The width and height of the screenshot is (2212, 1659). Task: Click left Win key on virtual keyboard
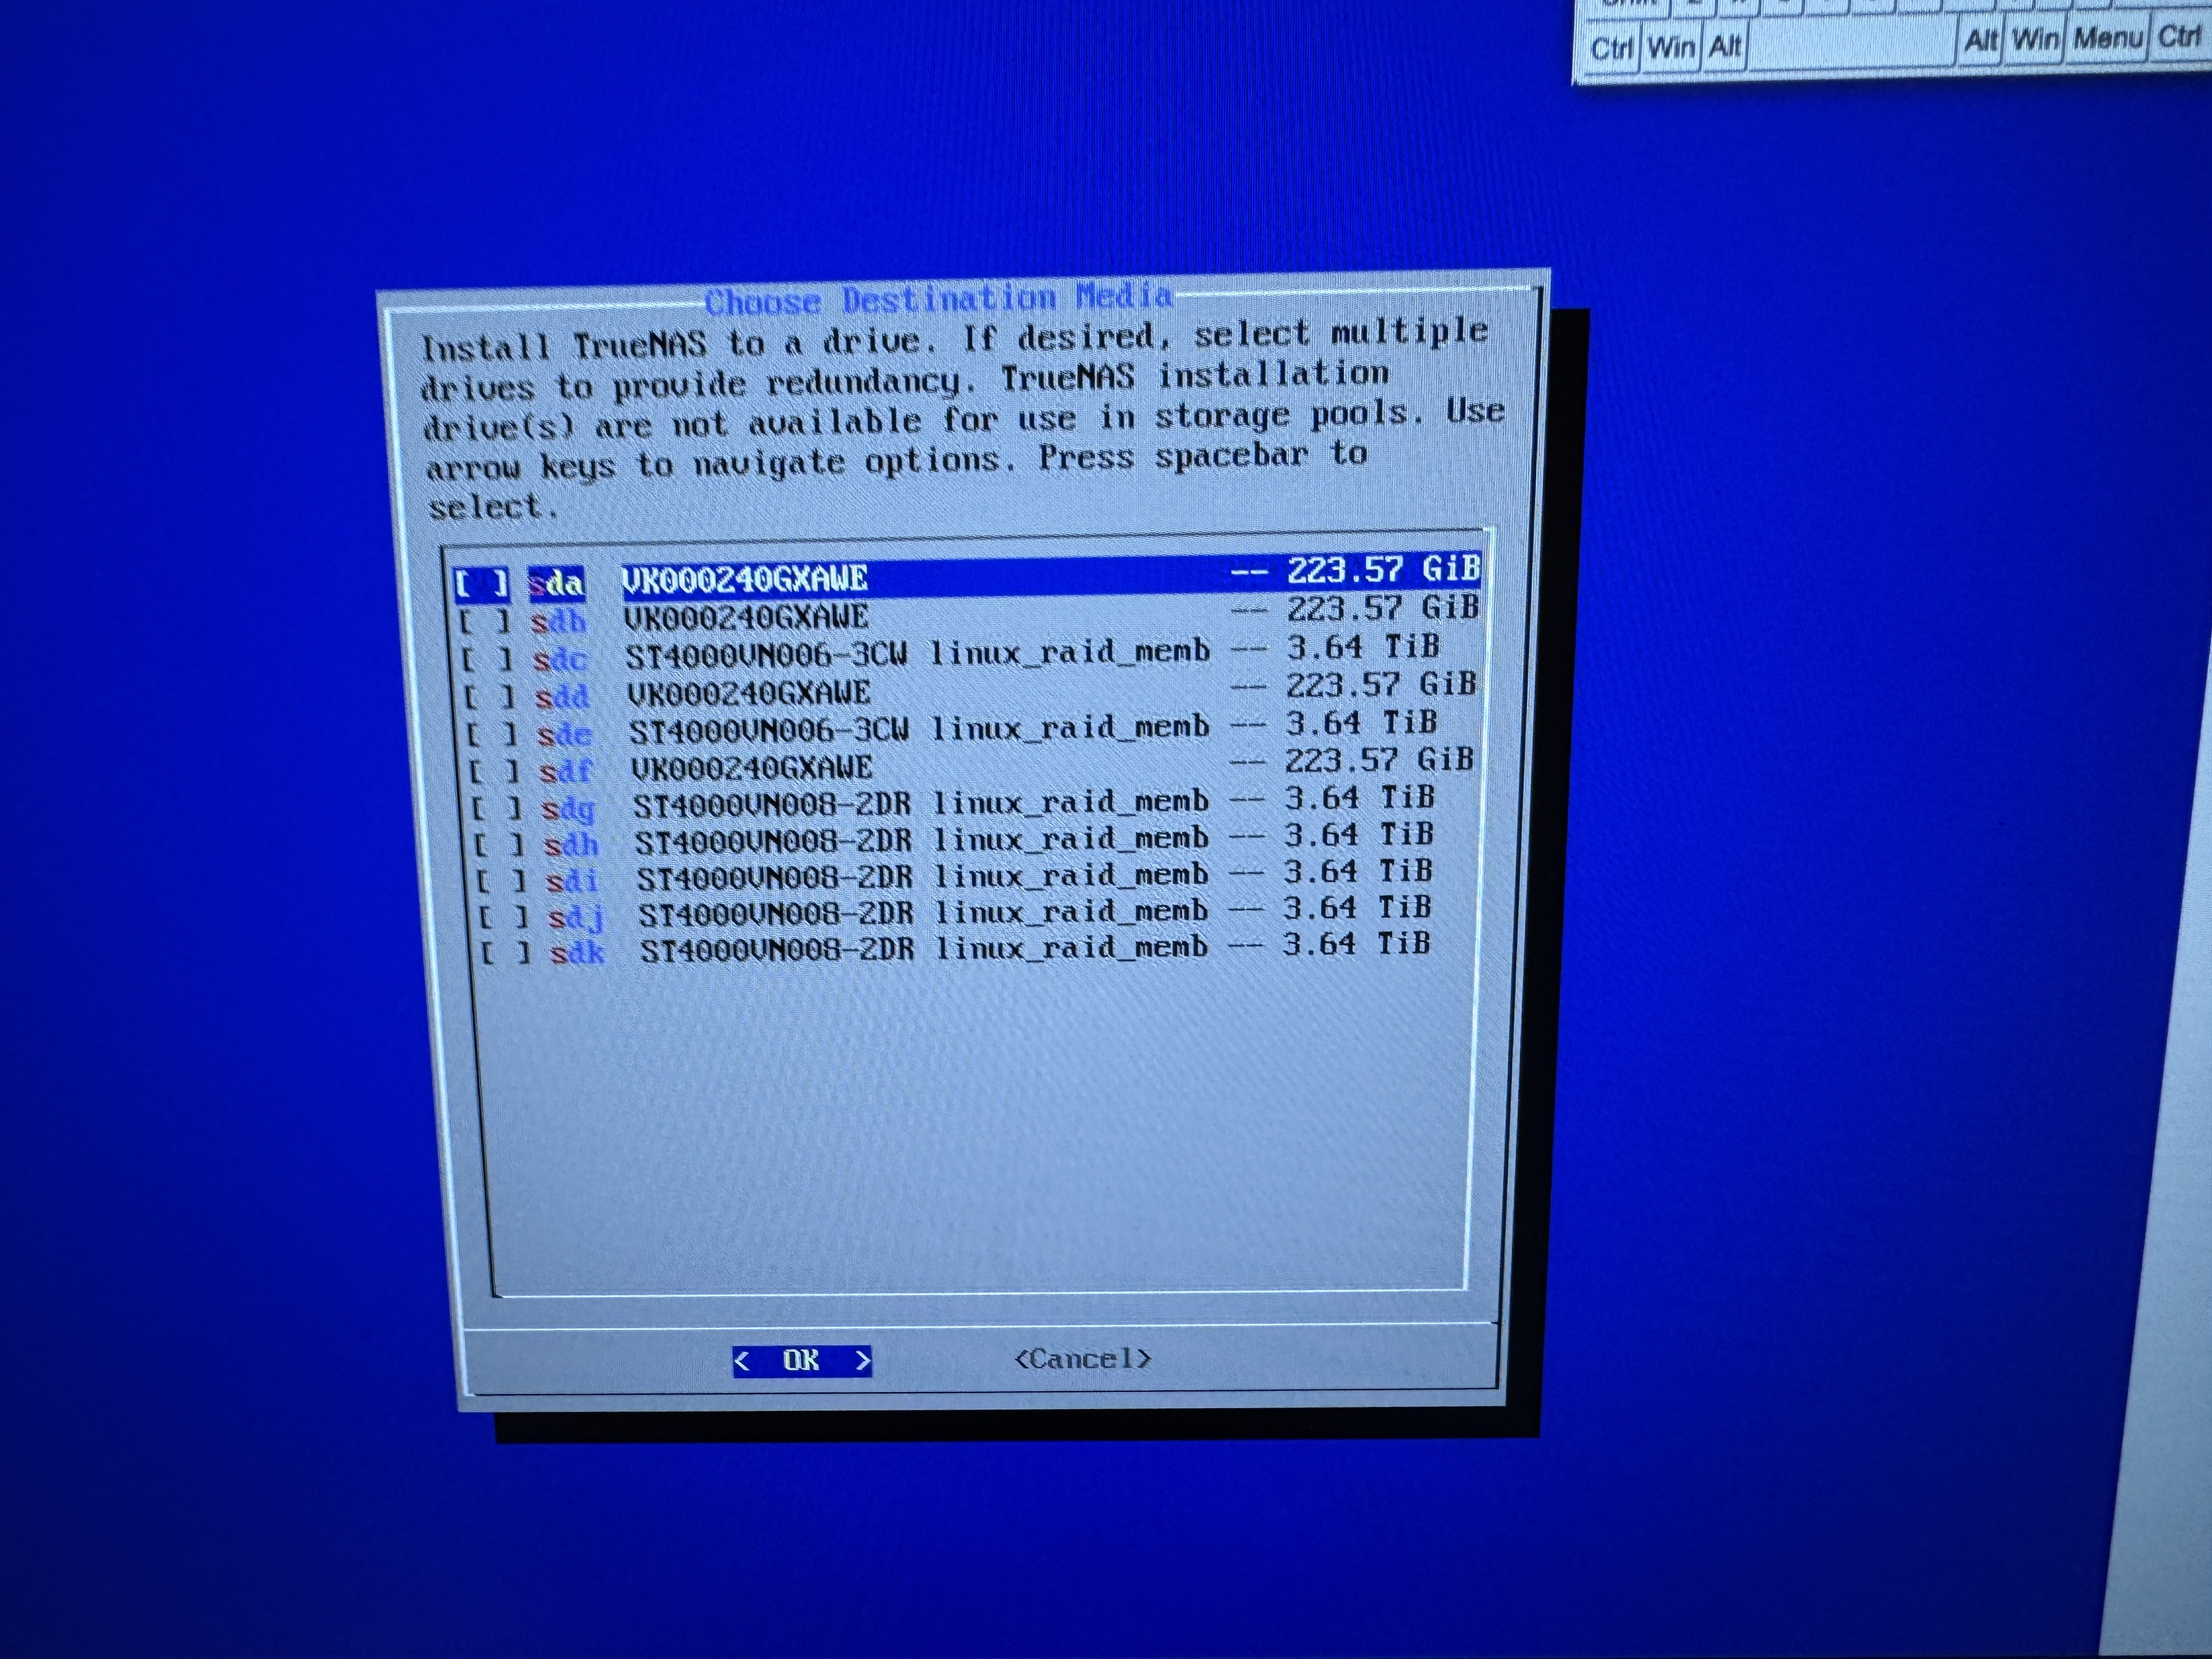click(x=1671, y=47)
